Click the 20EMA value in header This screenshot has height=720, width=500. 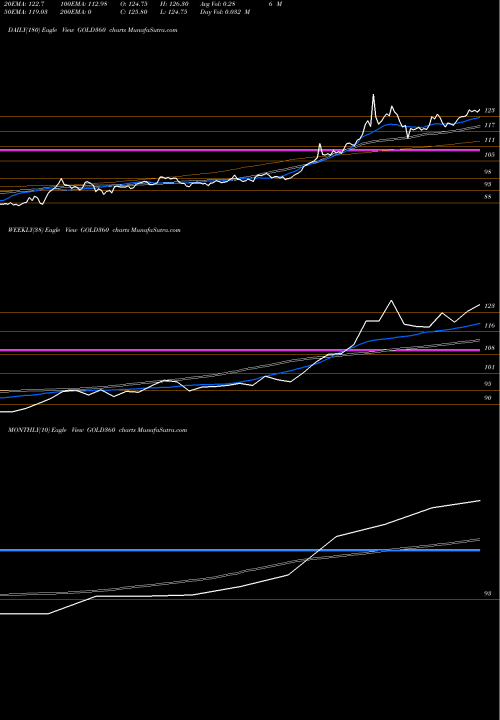23,4
